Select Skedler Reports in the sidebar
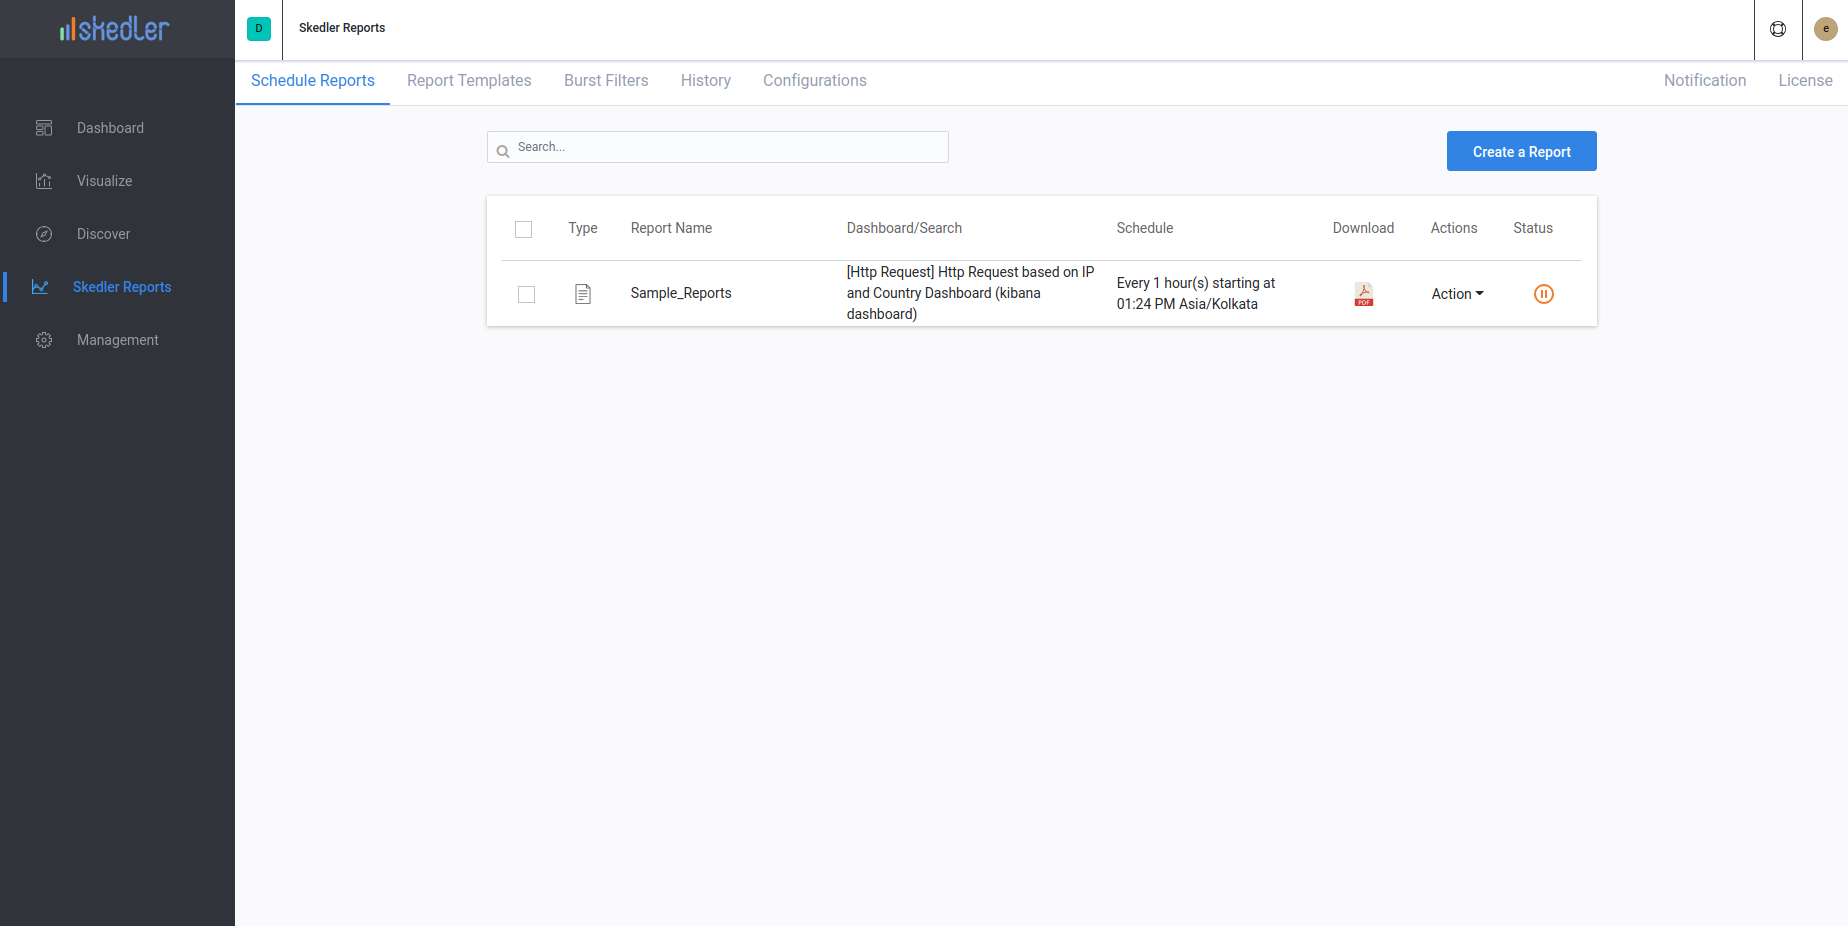This screenshot has height=926, width=1848. click(x=122, y=287)
